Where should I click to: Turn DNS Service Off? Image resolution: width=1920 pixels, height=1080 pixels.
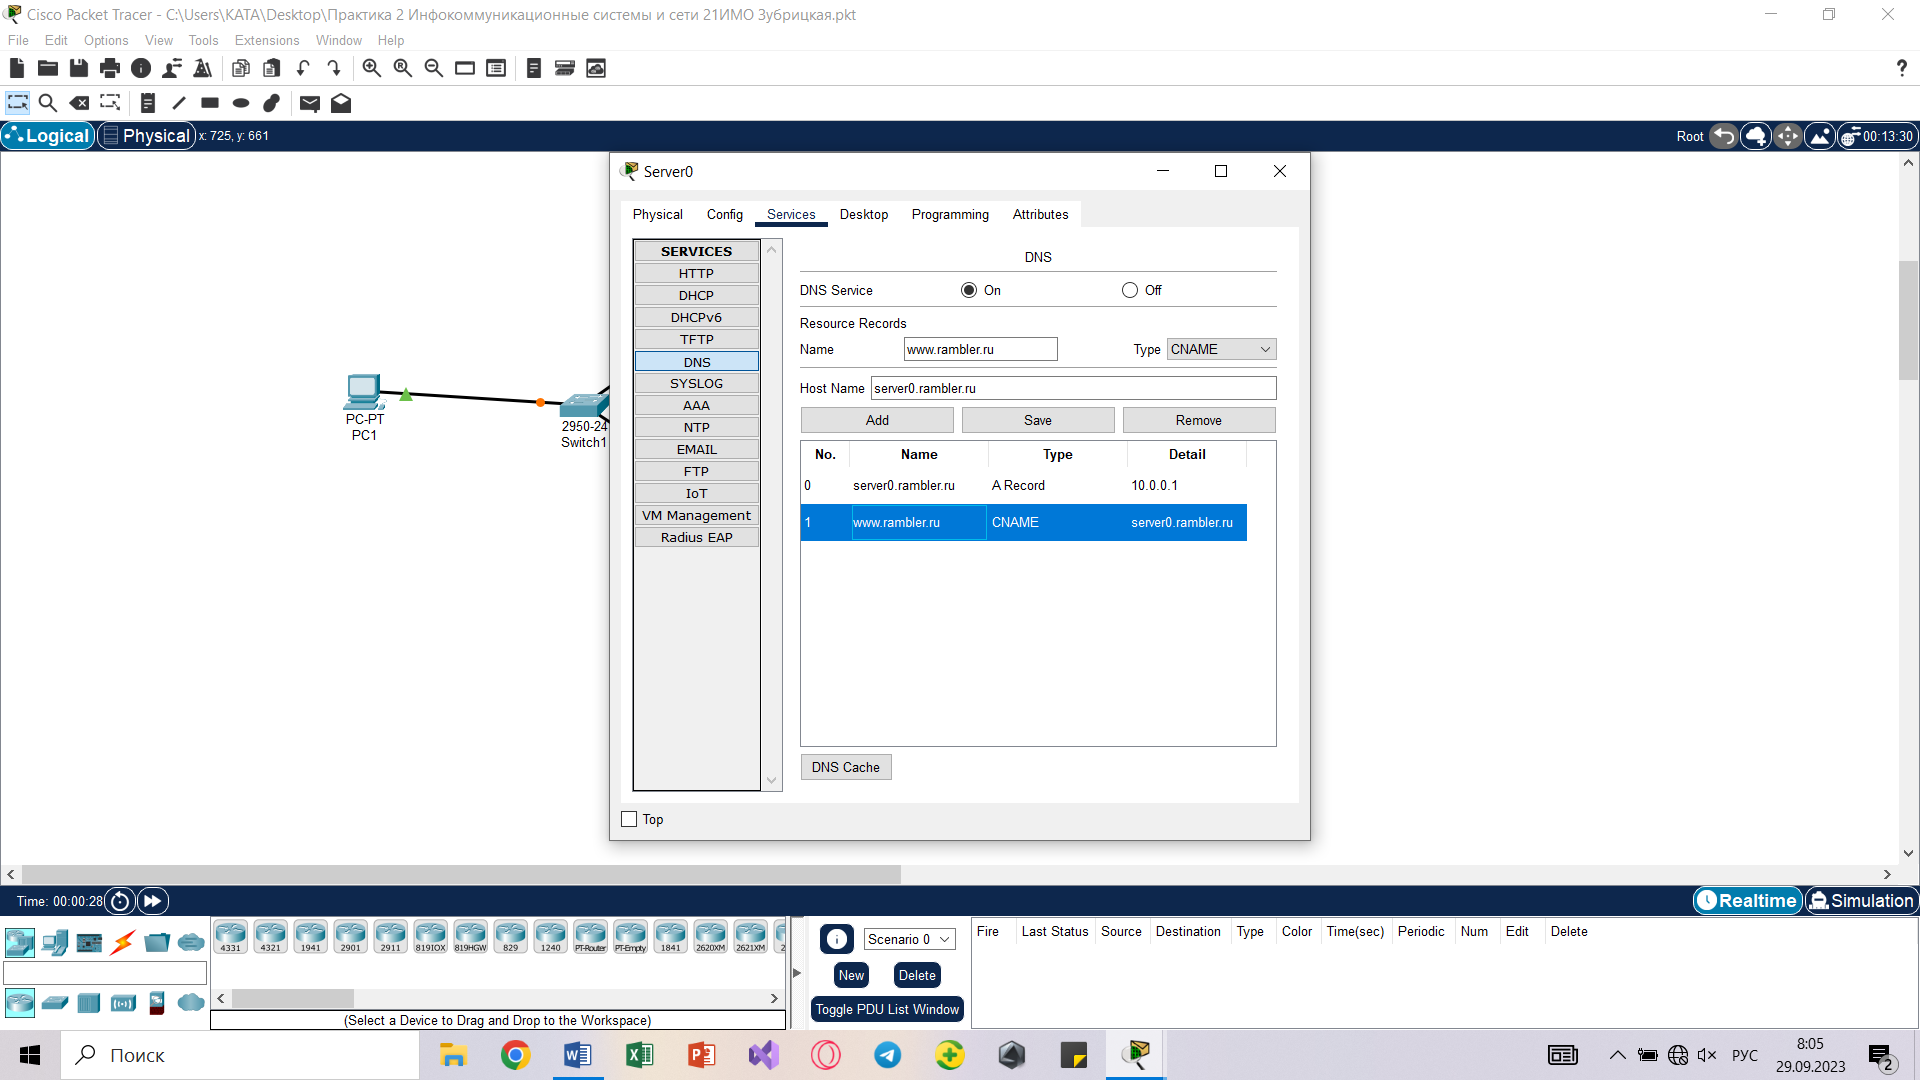click(x=1130, y=290)
